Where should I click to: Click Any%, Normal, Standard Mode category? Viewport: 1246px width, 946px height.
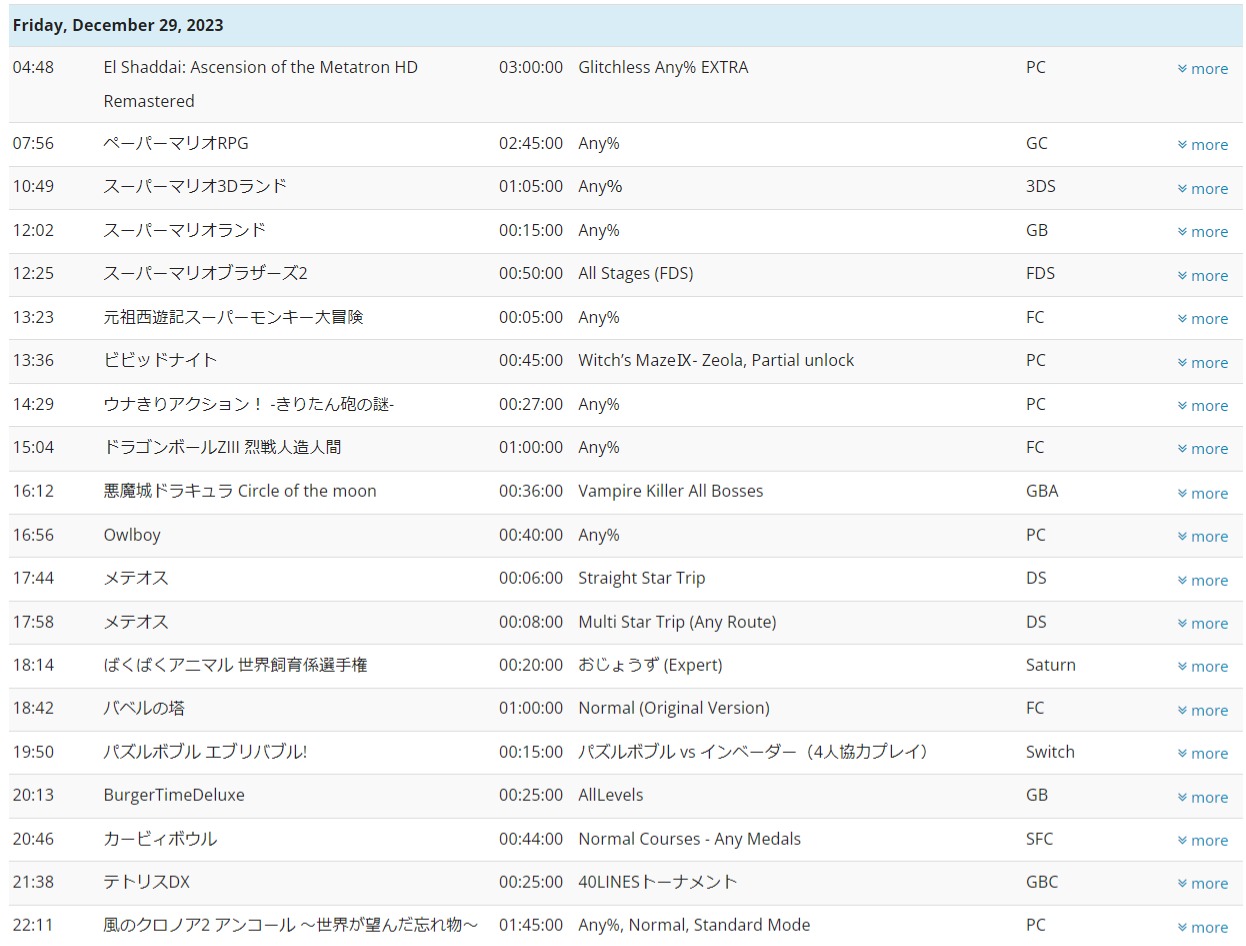pos(694,925)
